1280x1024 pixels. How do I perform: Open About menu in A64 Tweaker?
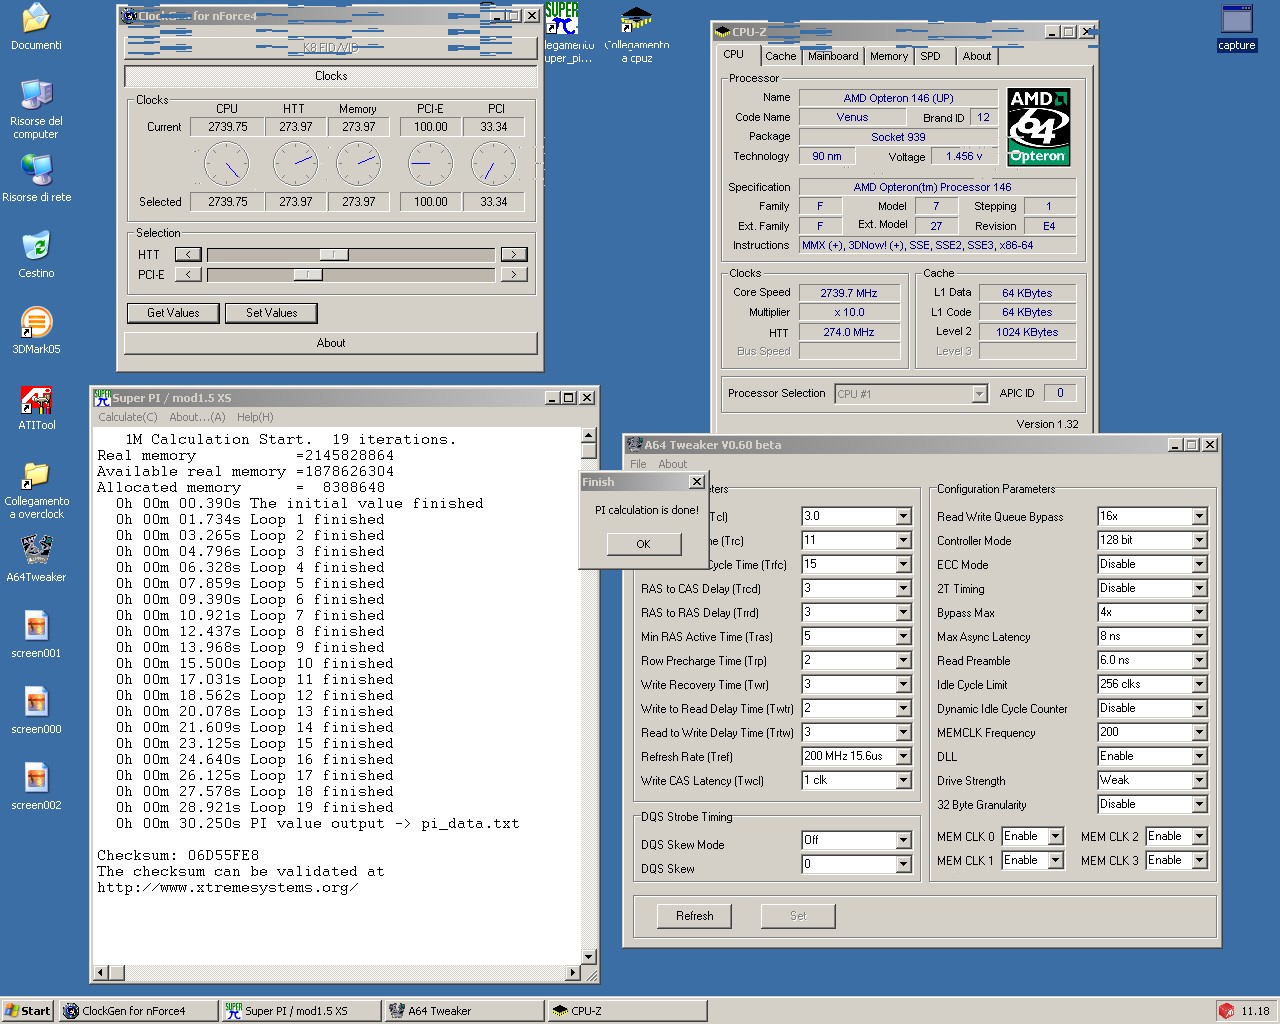click(x=672, y=464)
